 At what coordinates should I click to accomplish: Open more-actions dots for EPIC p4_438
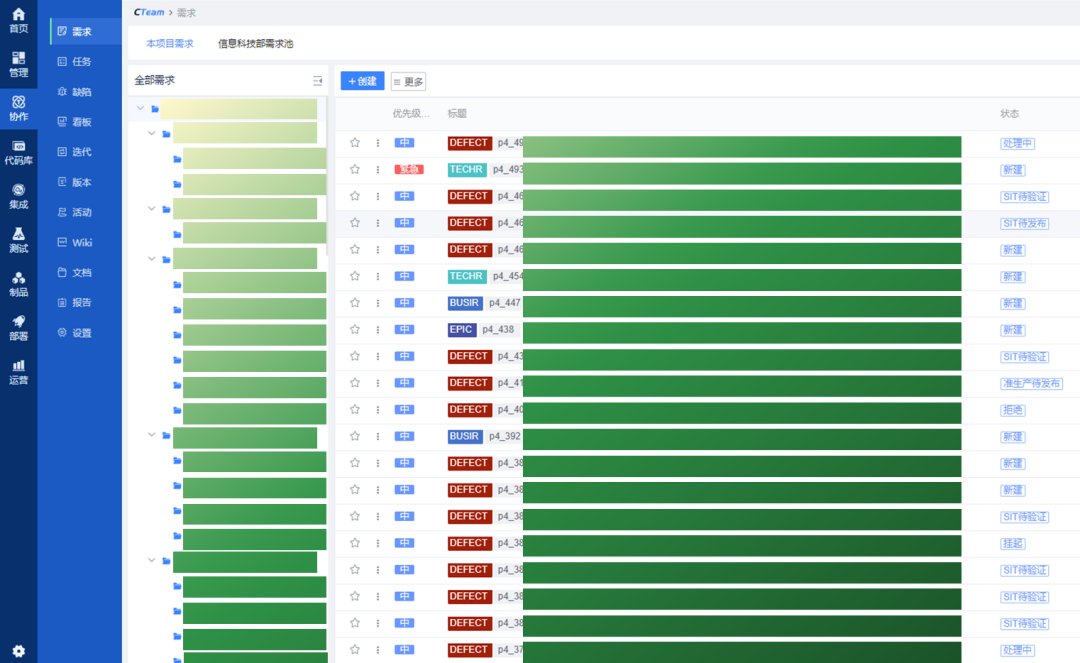tap(377, 330)
